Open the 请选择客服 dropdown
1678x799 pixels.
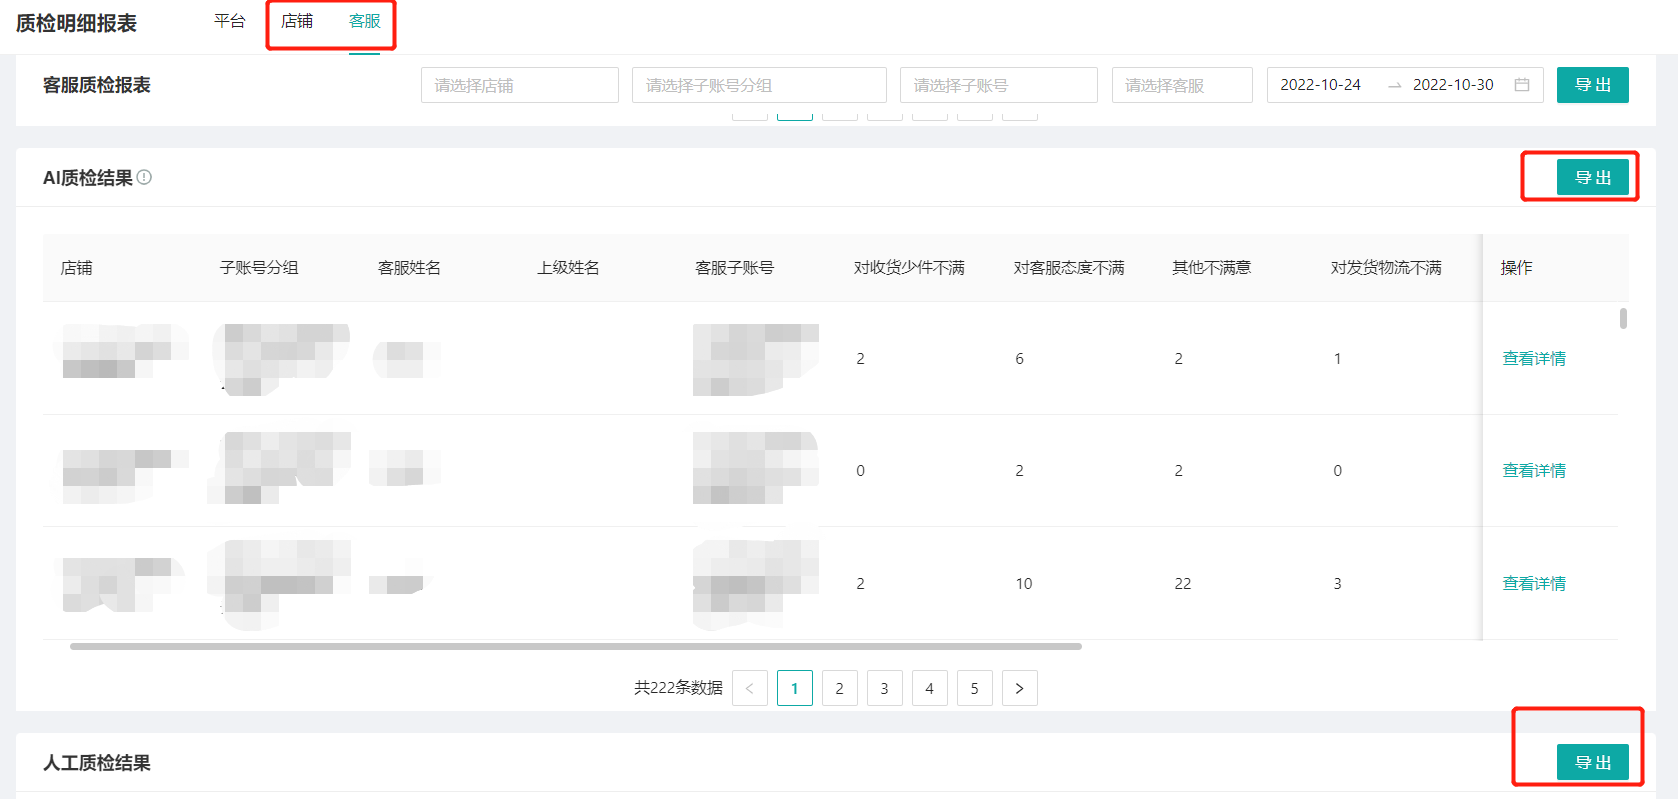pos(1182,85)
